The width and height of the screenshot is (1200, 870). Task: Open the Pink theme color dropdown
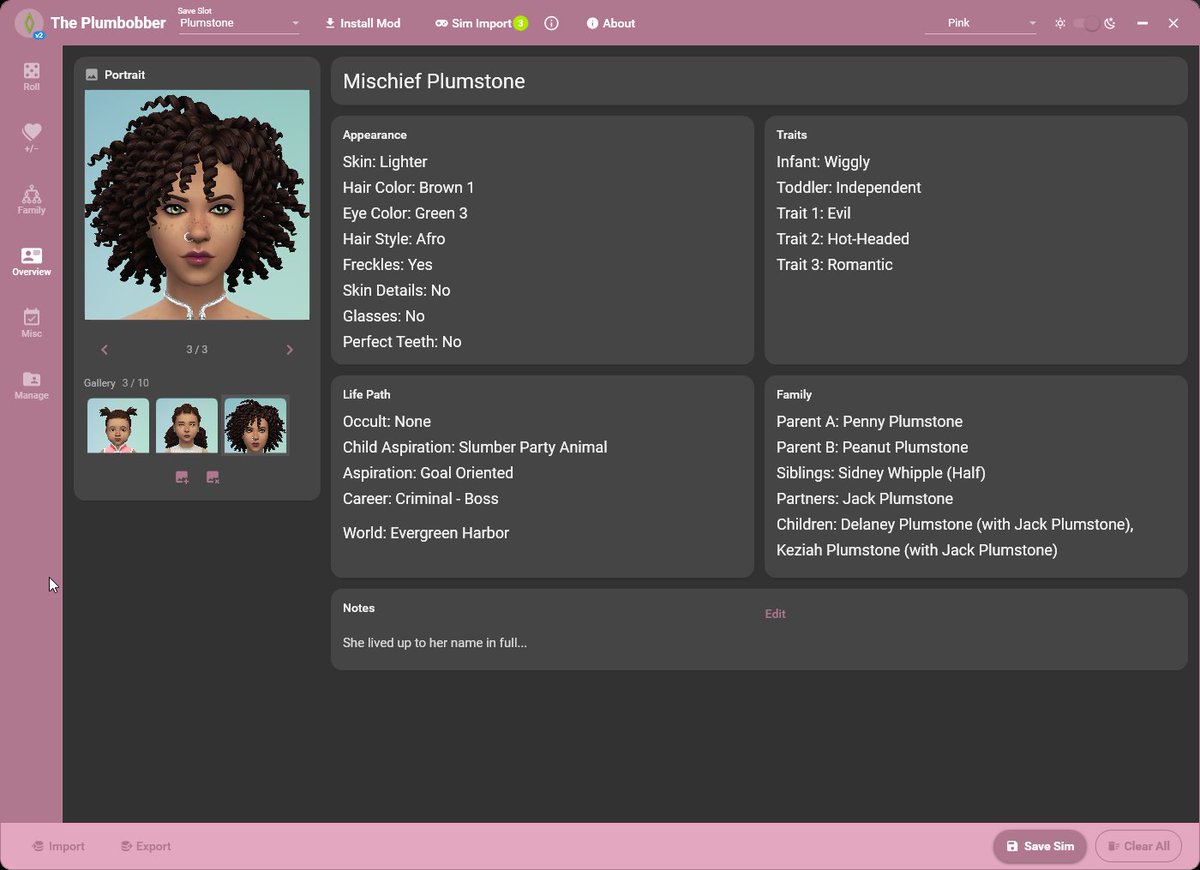982,23
